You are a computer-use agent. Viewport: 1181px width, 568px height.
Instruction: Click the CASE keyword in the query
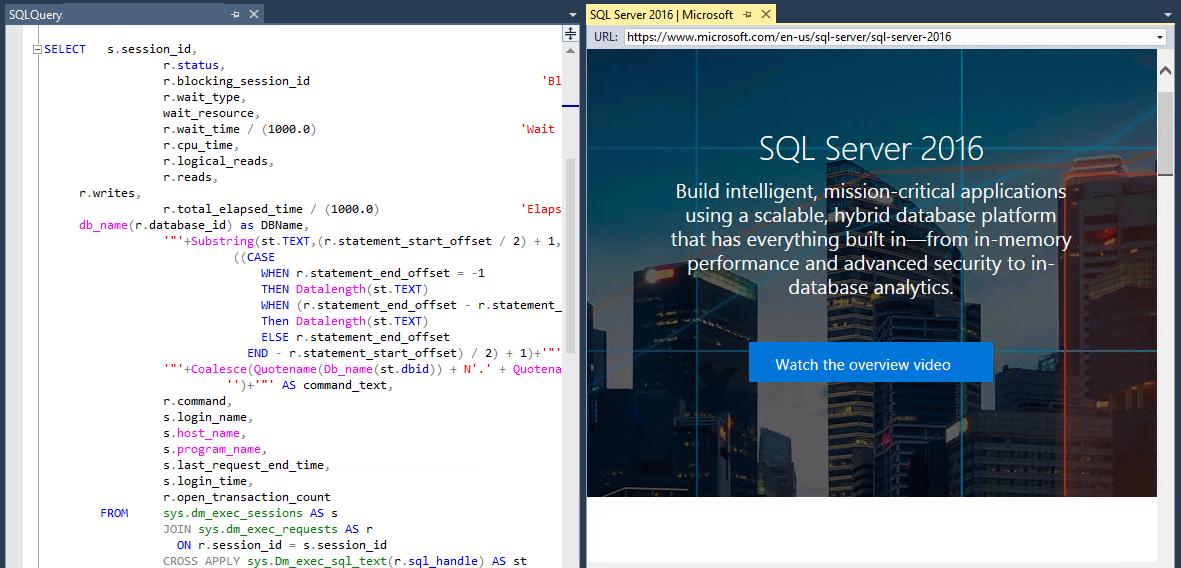(261, 258)
